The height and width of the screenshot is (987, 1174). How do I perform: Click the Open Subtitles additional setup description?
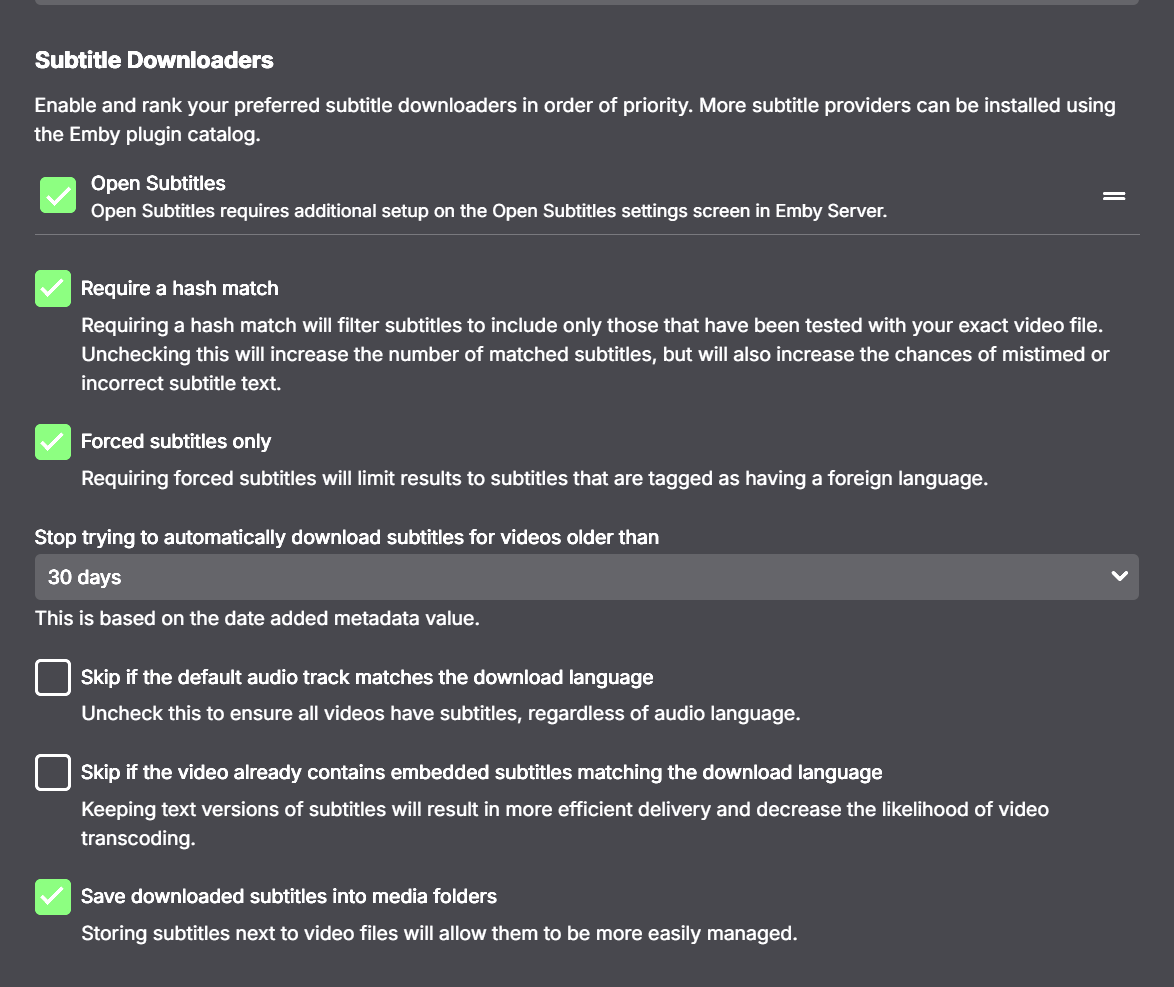tap(488, 211)
